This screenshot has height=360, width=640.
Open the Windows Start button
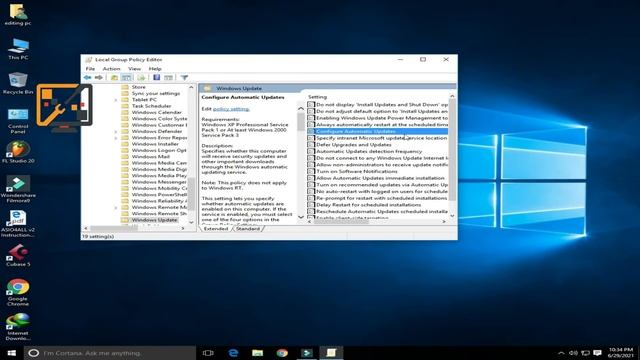click(x=11, y=353)
